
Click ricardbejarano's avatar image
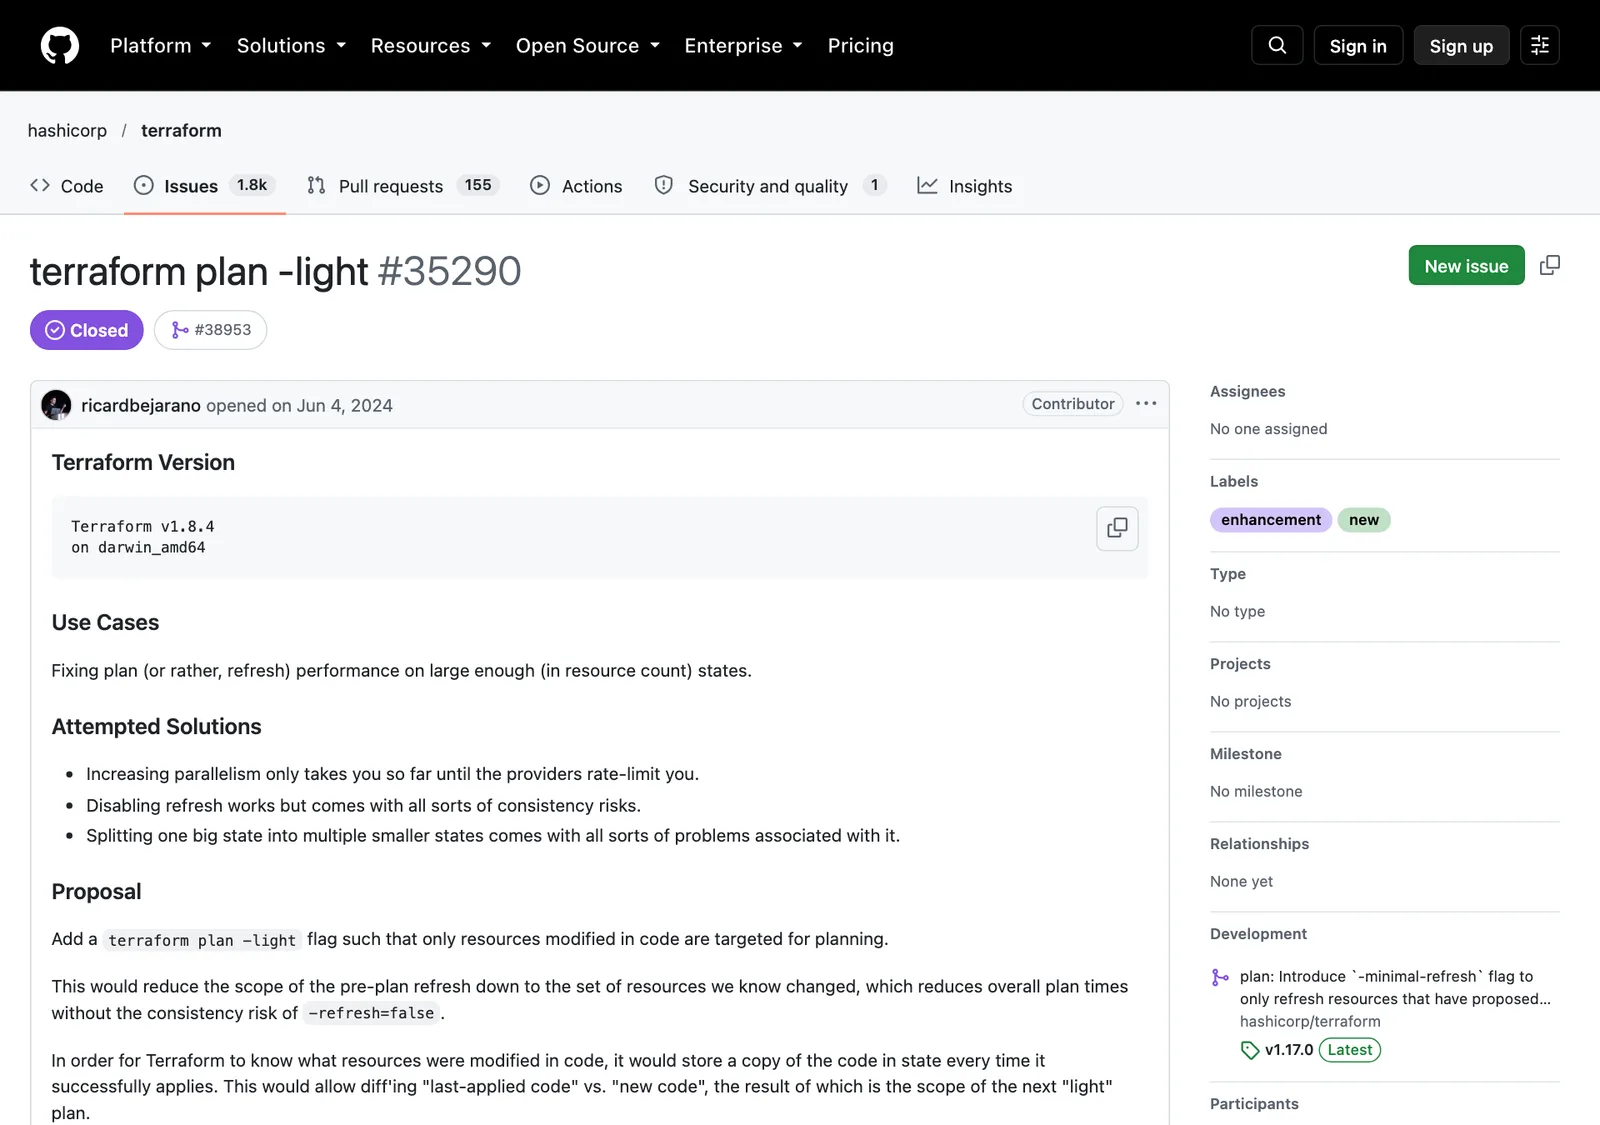[56, 405]
